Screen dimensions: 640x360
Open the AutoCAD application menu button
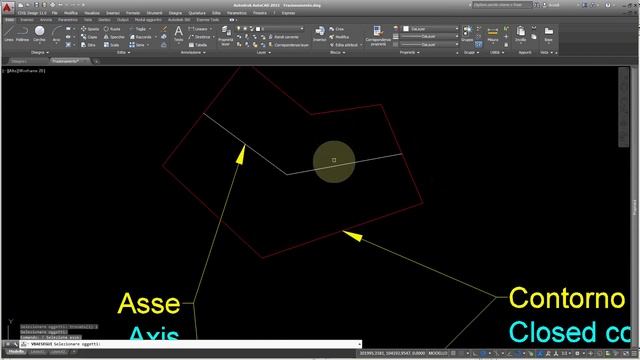tap(8, 7)
